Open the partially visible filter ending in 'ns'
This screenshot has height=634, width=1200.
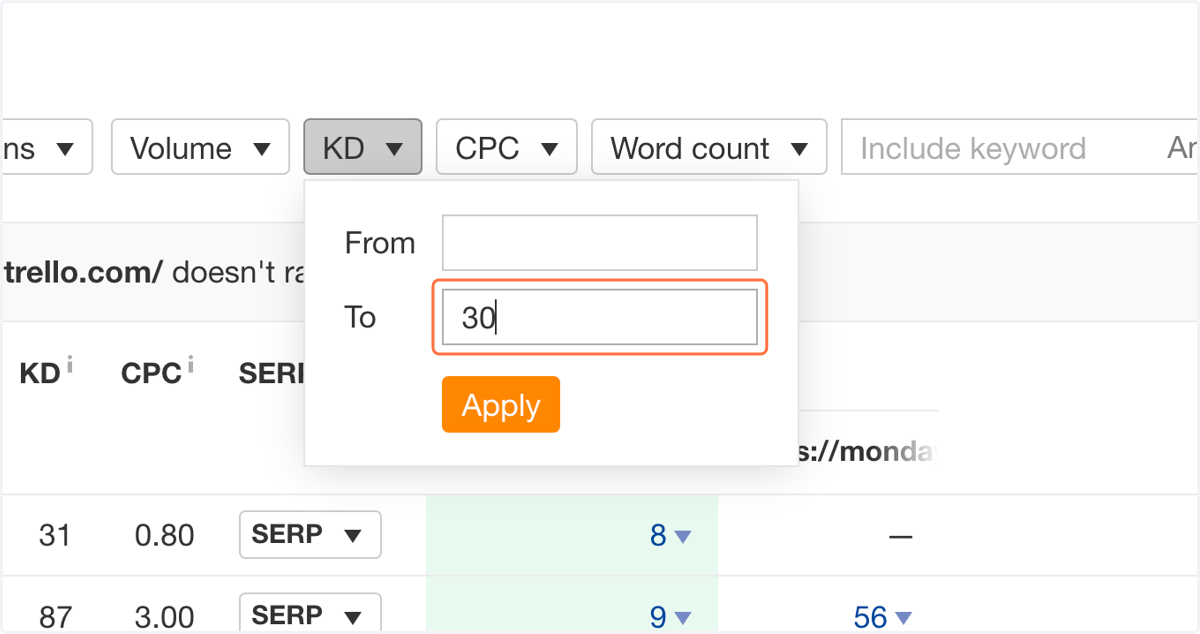pyautogui.click(x=47, y=148)
